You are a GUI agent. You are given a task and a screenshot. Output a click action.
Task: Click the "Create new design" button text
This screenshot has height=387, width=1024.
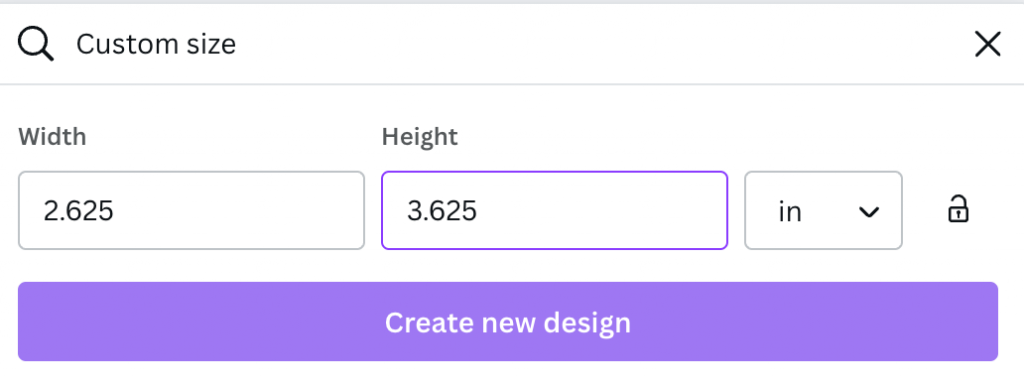(507, 322)
